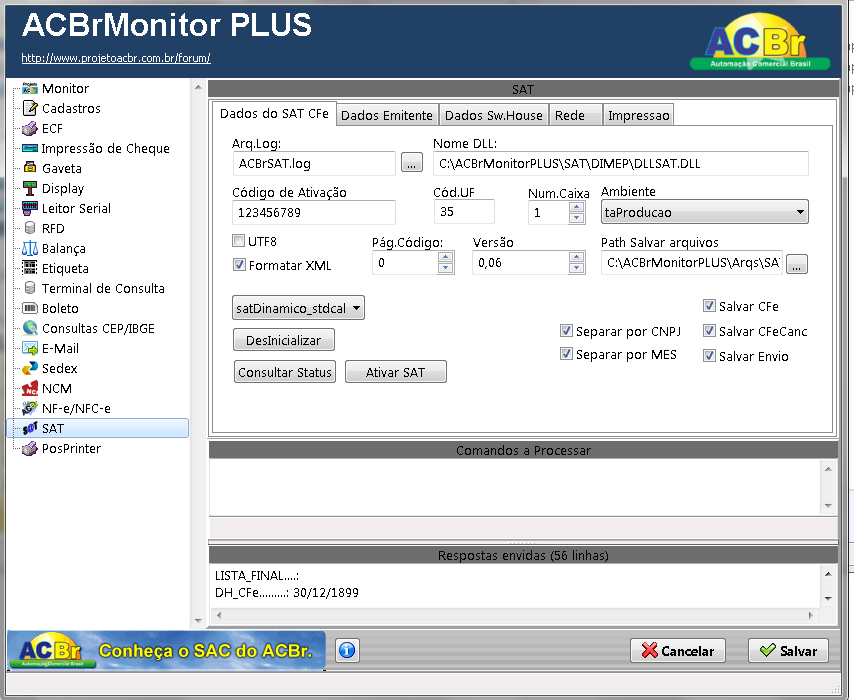Image resolution: width=854 pixels, height=700 pixels.
Task: Click the sidebar scroll-down arrow
Action: (x=198, y=620)
